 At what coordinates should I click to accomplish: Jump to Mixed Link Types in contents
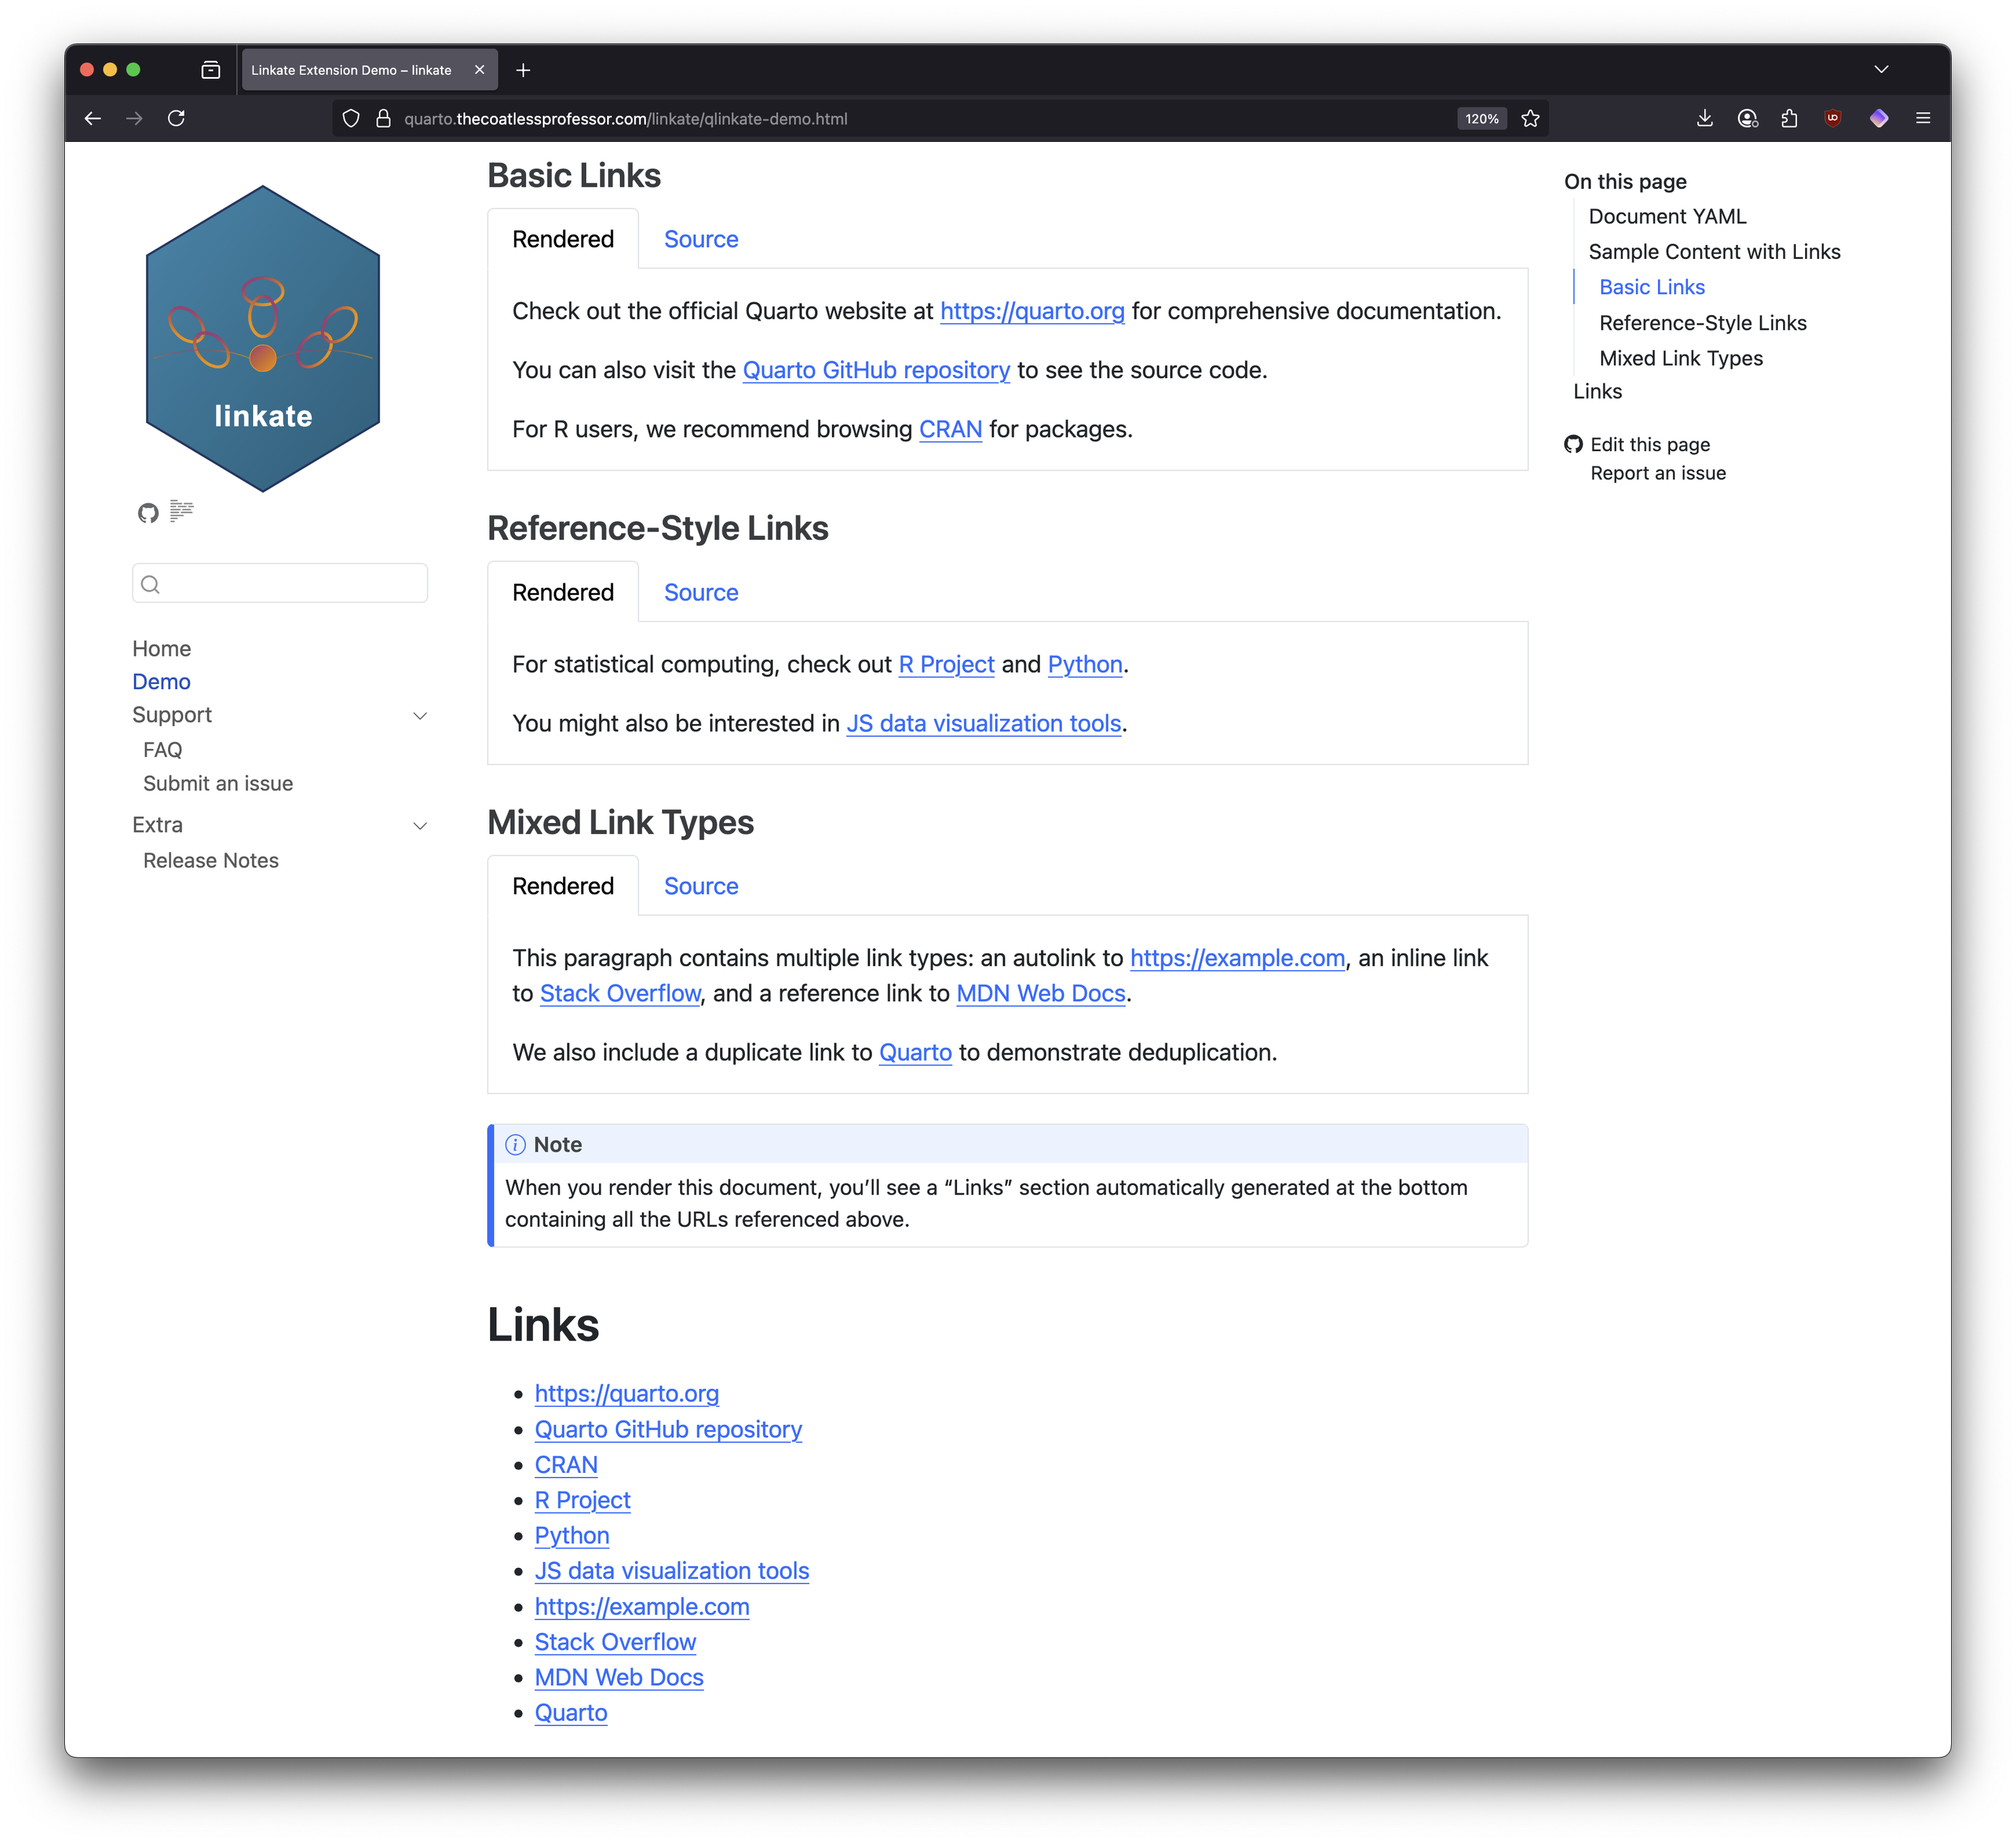pos(1680,358)
